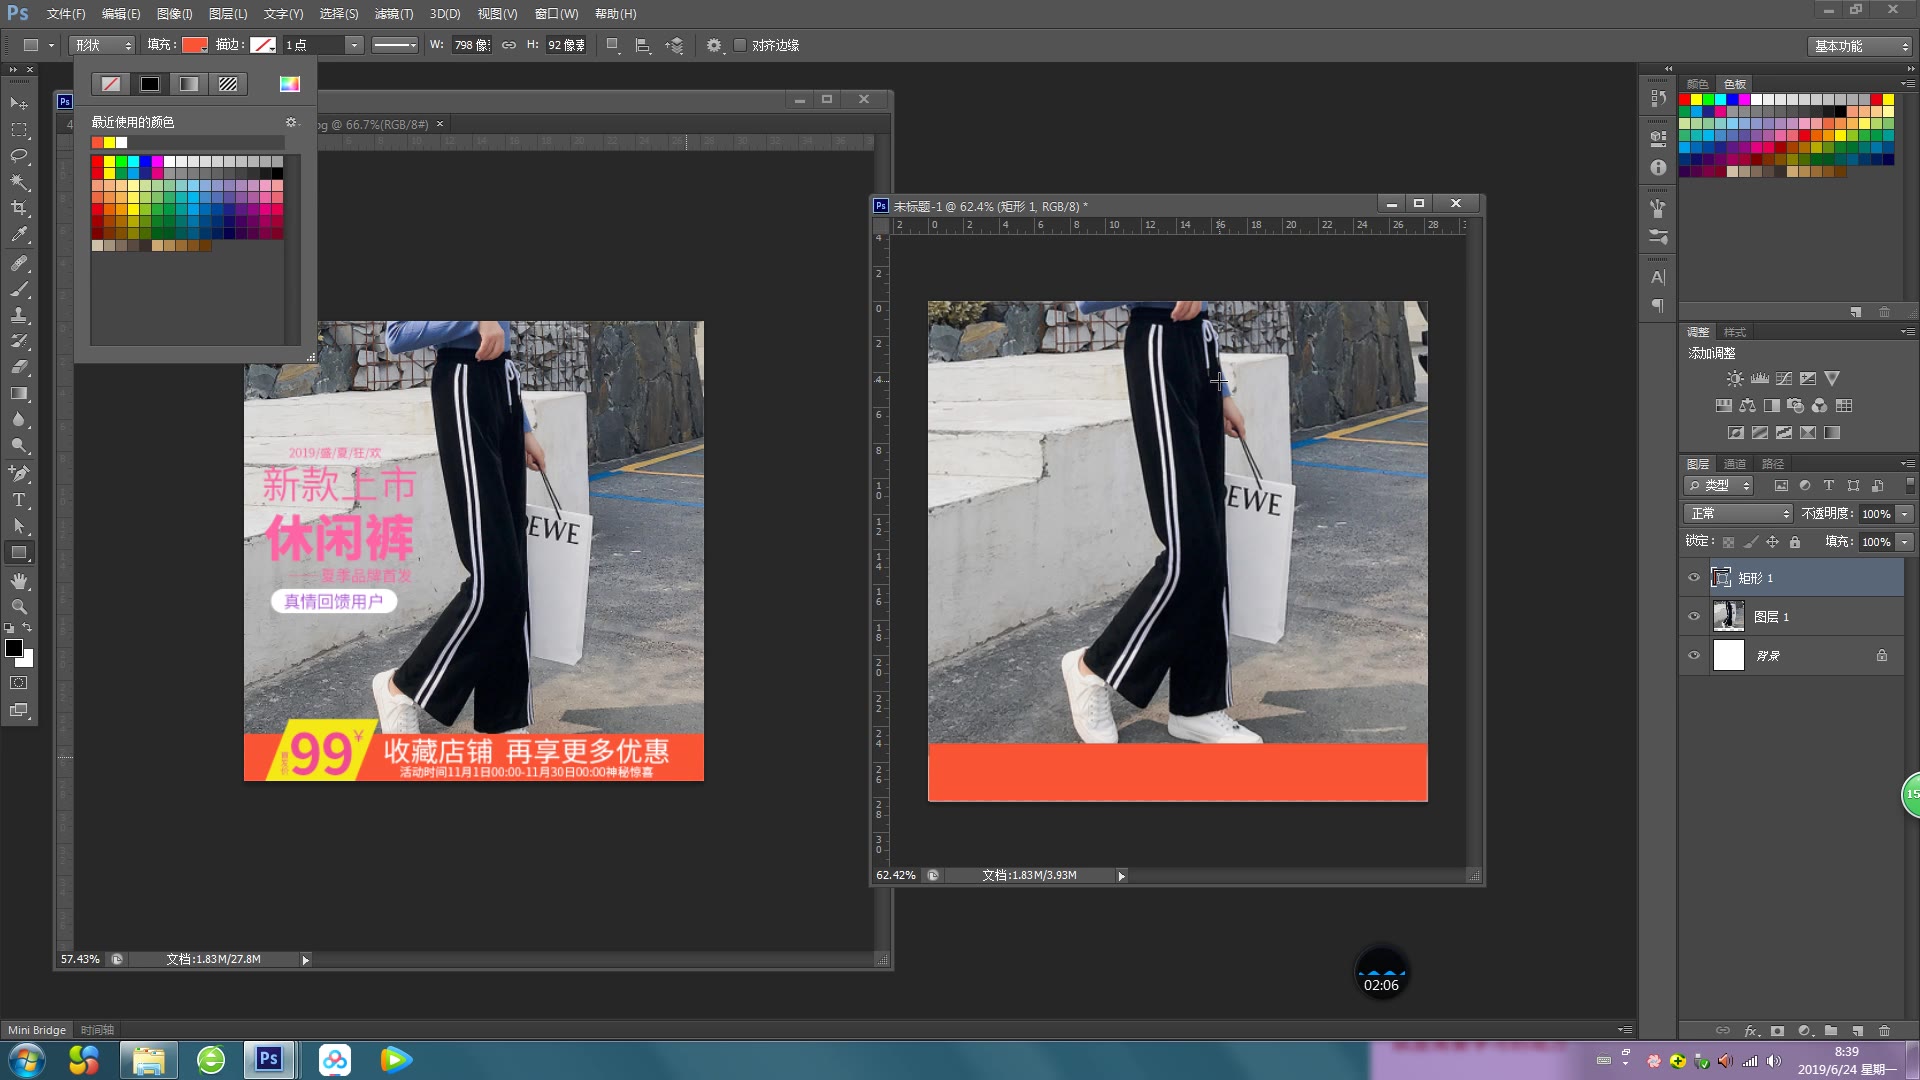Click the stroke width 1点 field
The image size is (1920, 1080).
coord(312,45)
